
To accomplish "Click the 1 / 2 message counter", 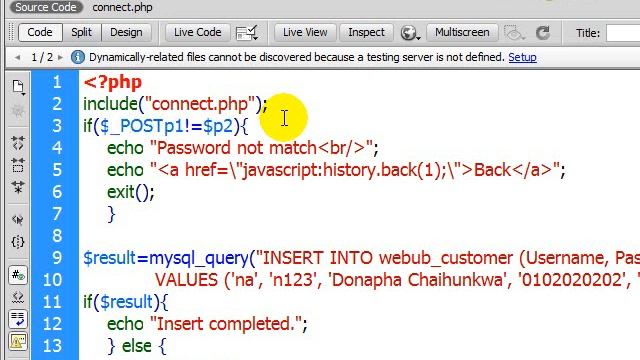I will tap(42, 58).
